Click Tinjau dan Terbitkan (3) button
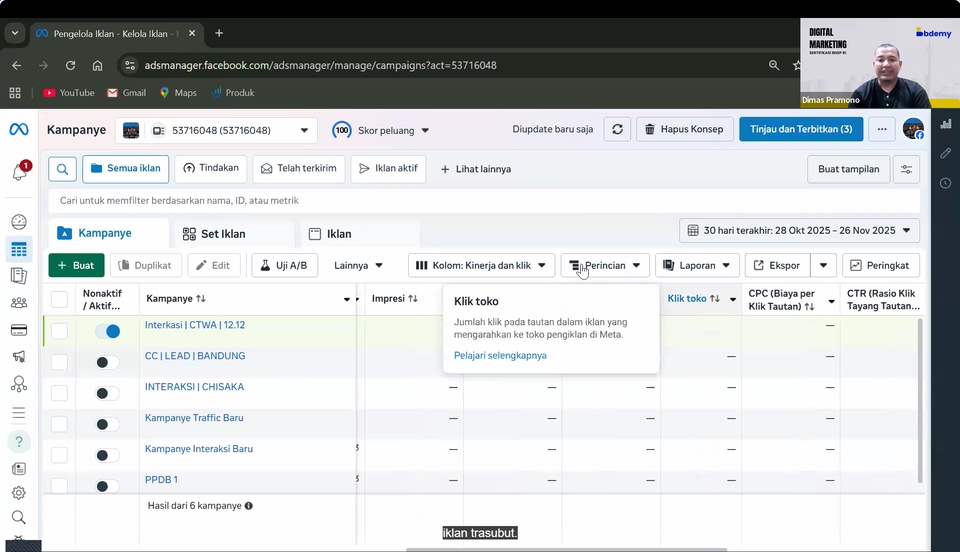 801,129
